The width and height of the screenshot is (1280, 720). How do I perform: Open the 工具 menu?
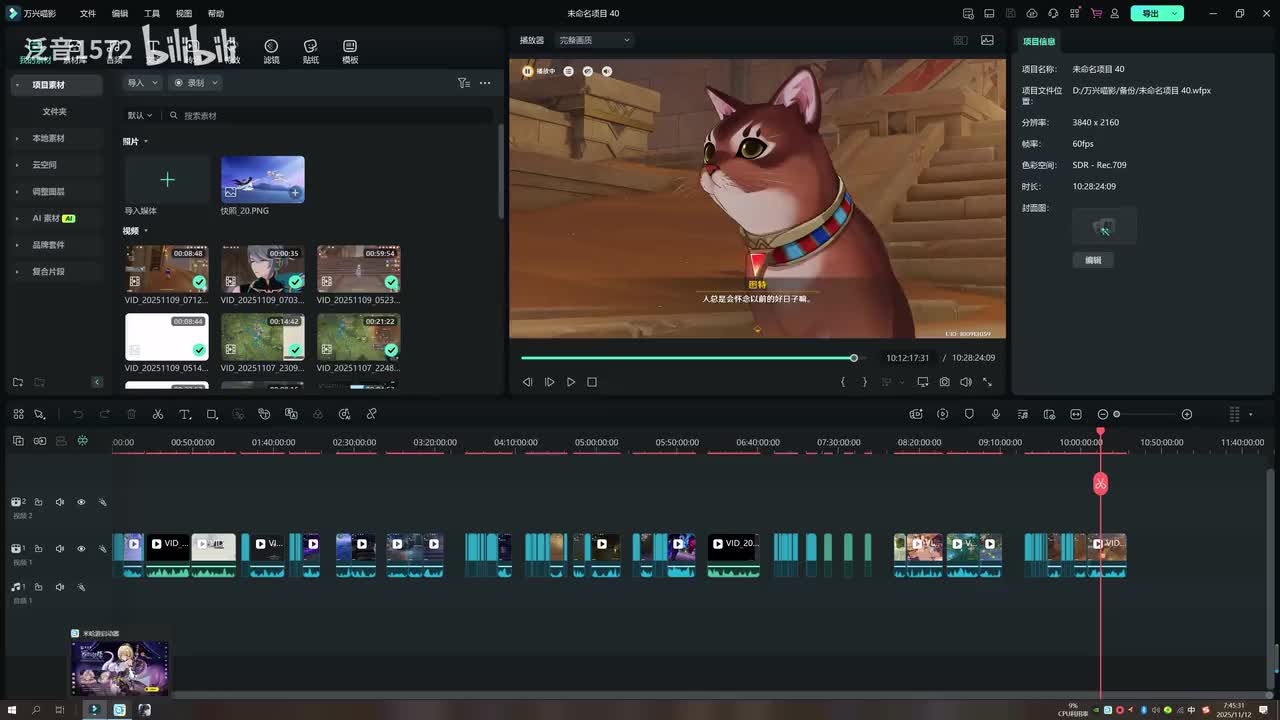[x=152, y=14]
